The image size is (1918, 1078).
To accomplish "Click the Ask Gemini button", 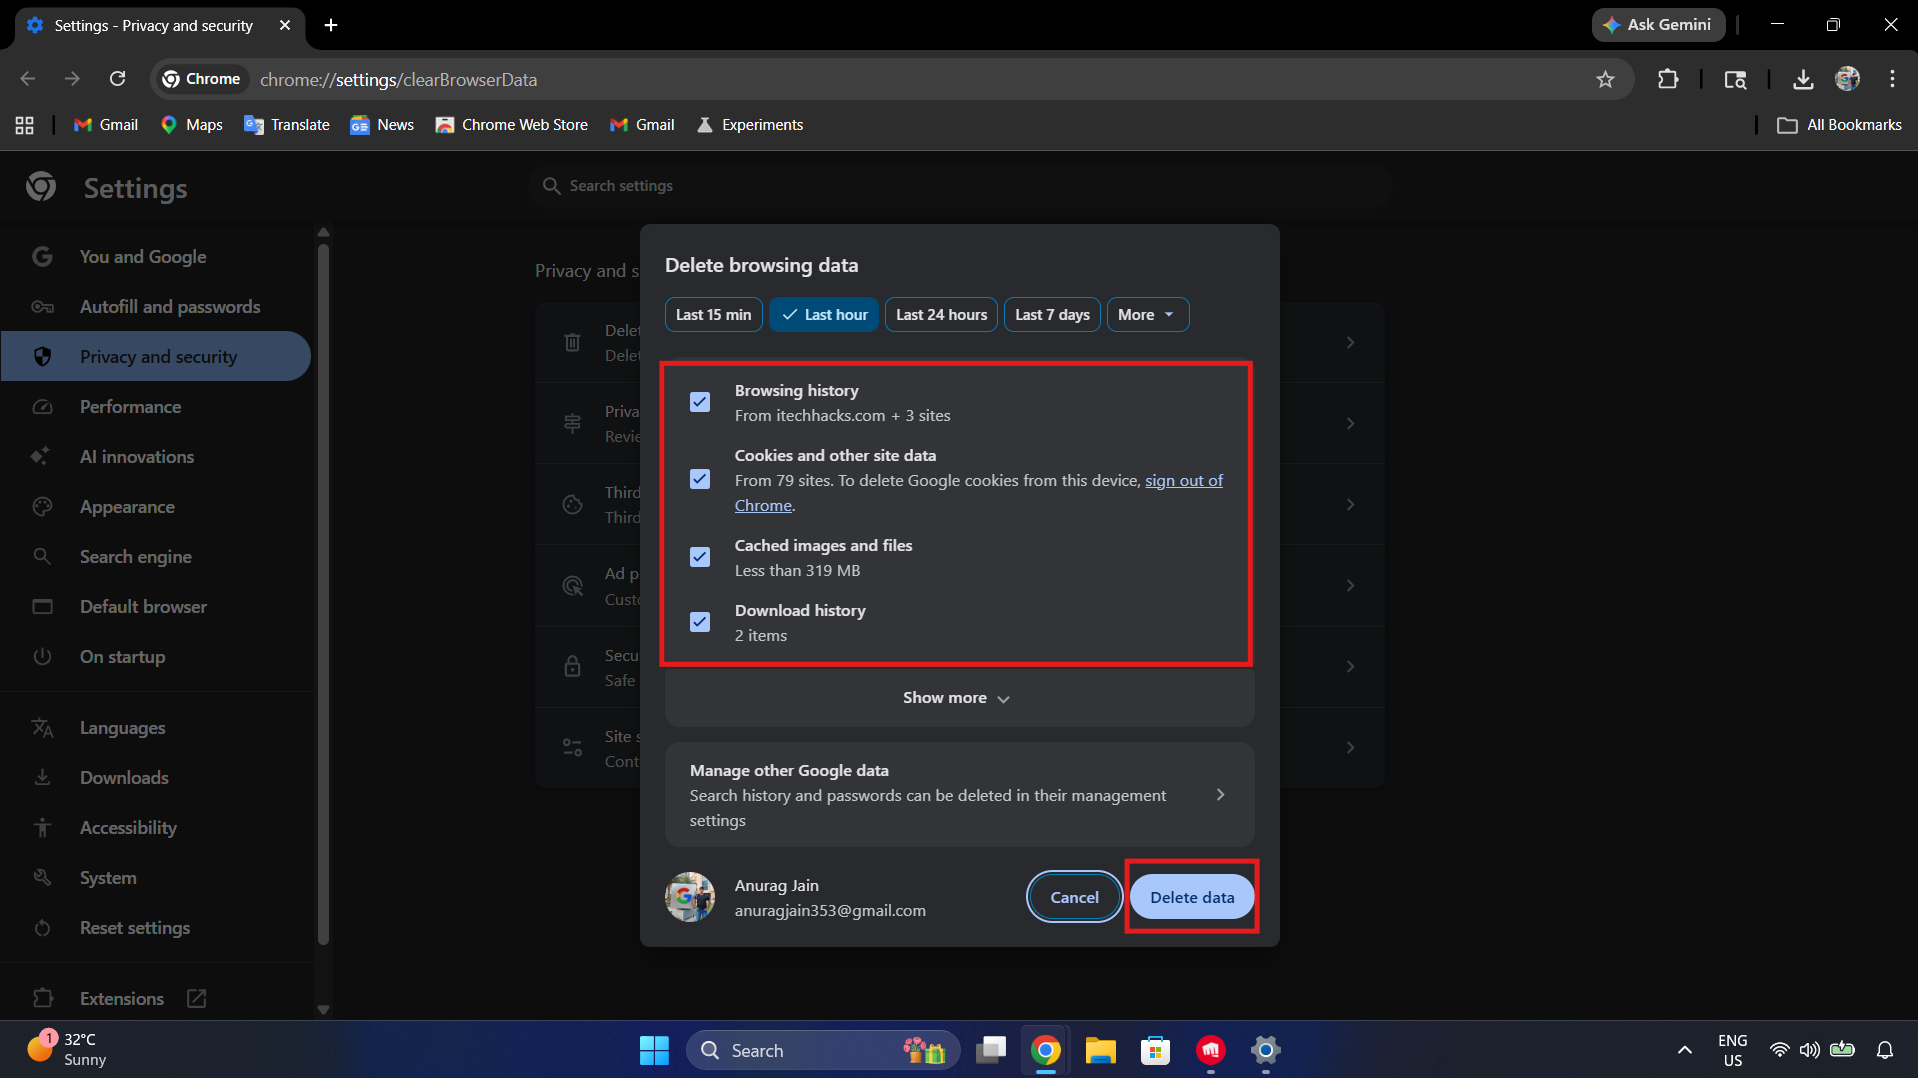I will click(1658, 25).
